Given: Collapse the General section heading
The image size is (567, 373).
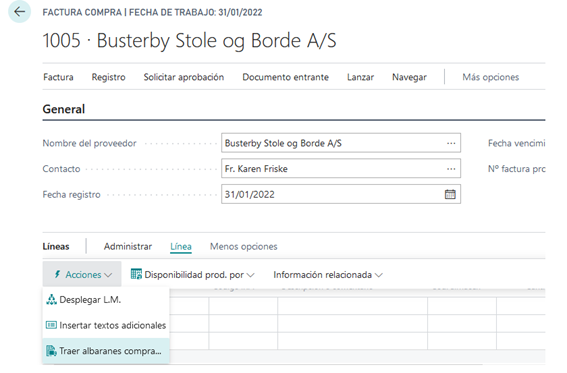Looking at the screenshot, I should 64,109.
